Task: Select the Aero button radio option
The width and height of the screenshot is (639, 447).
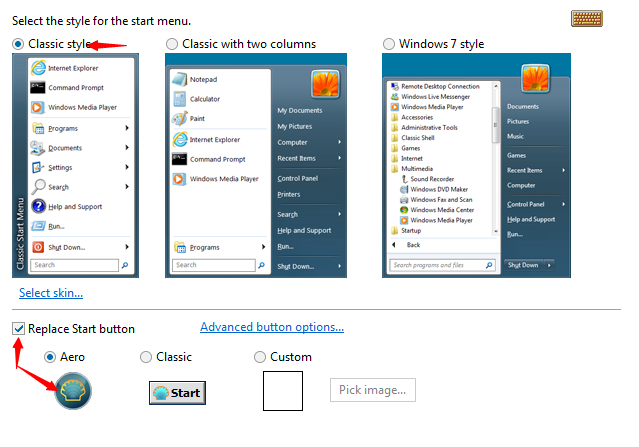Action: 51,357
